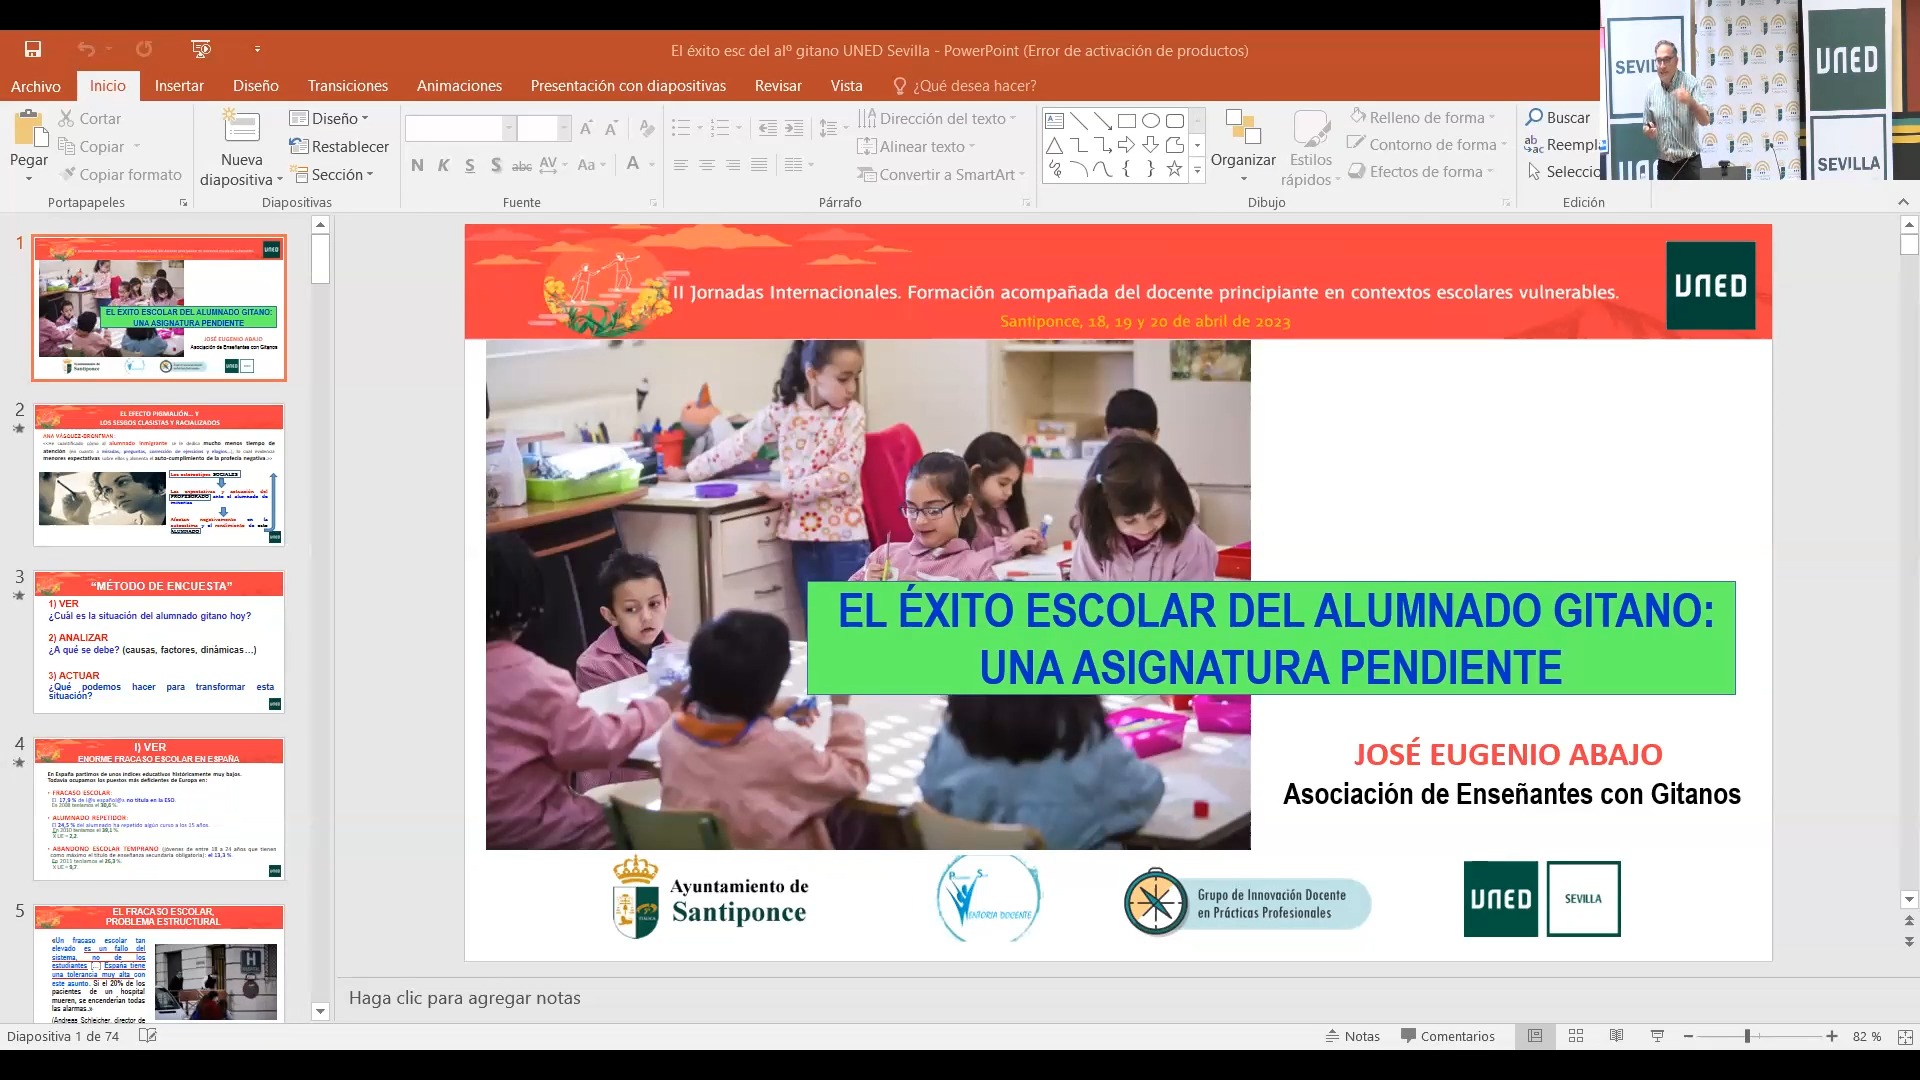Image resolution: width=1920 pixels, height=1080 pixels.
Task: Click the zoom slider handle
Action: pos(1747,1036)
